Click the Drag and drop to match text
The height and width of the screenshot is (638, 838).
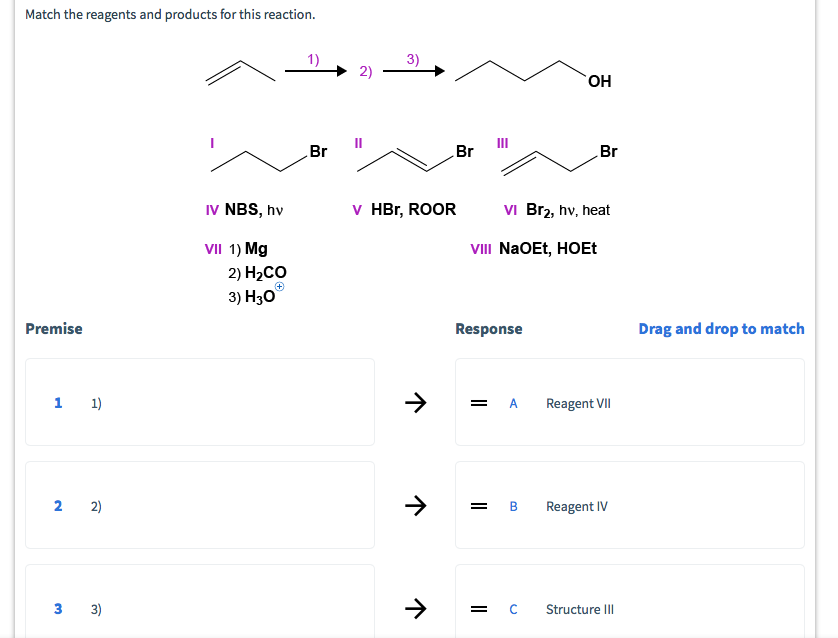pos(721,329)
